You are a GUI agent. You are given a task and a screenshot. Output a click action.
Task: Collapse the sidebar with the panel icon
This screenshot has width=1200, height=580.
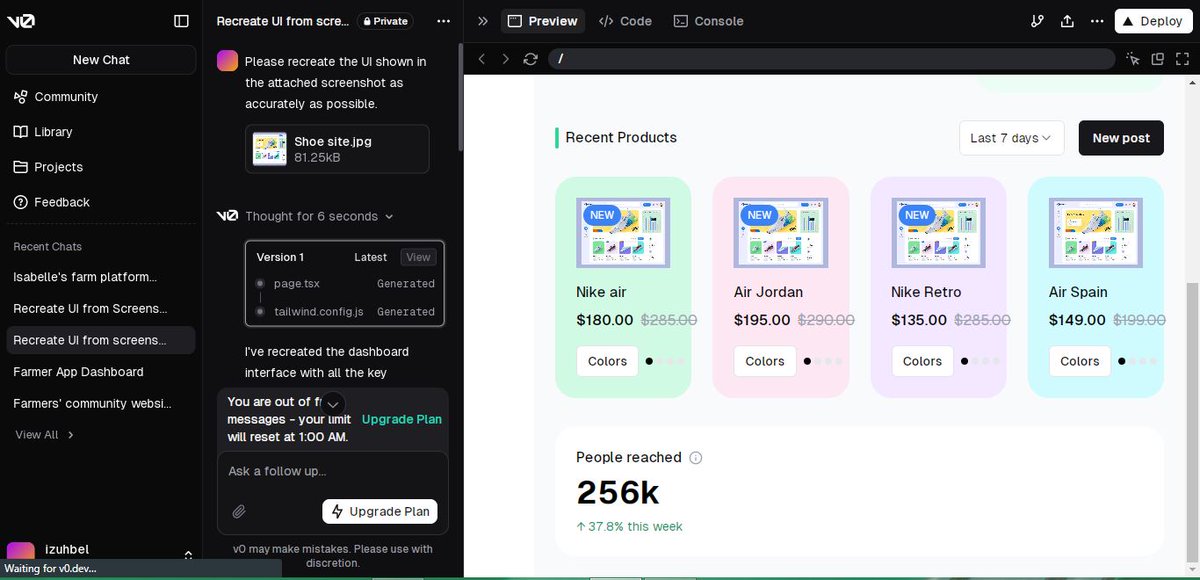(x=181, y=21)
